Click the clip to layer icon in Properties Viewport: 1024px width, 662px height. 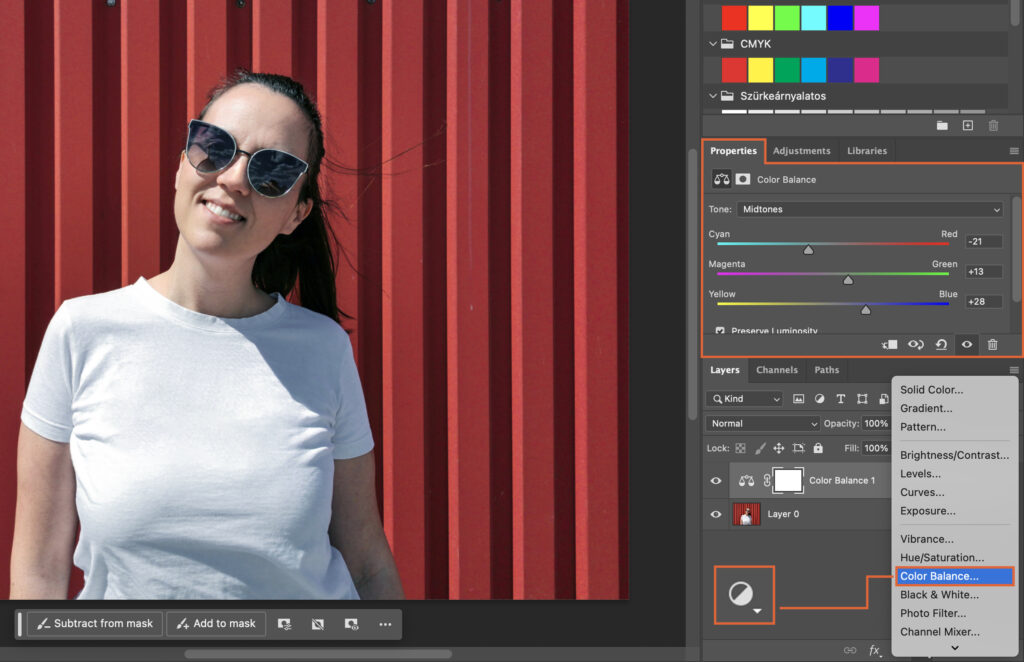[888, 344]
